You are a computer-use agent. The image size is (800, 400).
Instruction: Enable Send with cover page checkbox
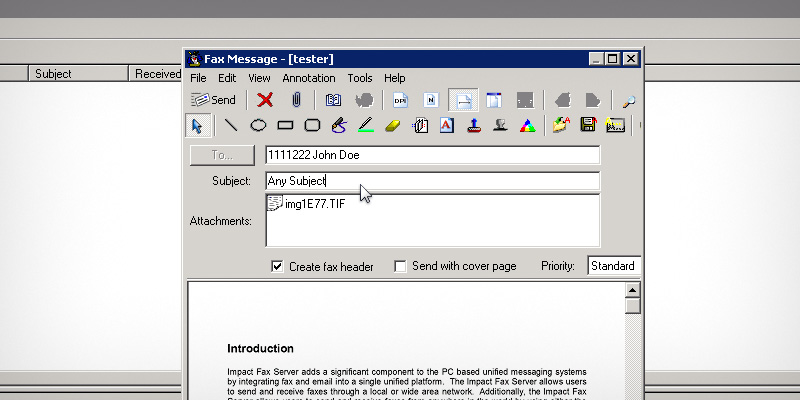[400, 267]
